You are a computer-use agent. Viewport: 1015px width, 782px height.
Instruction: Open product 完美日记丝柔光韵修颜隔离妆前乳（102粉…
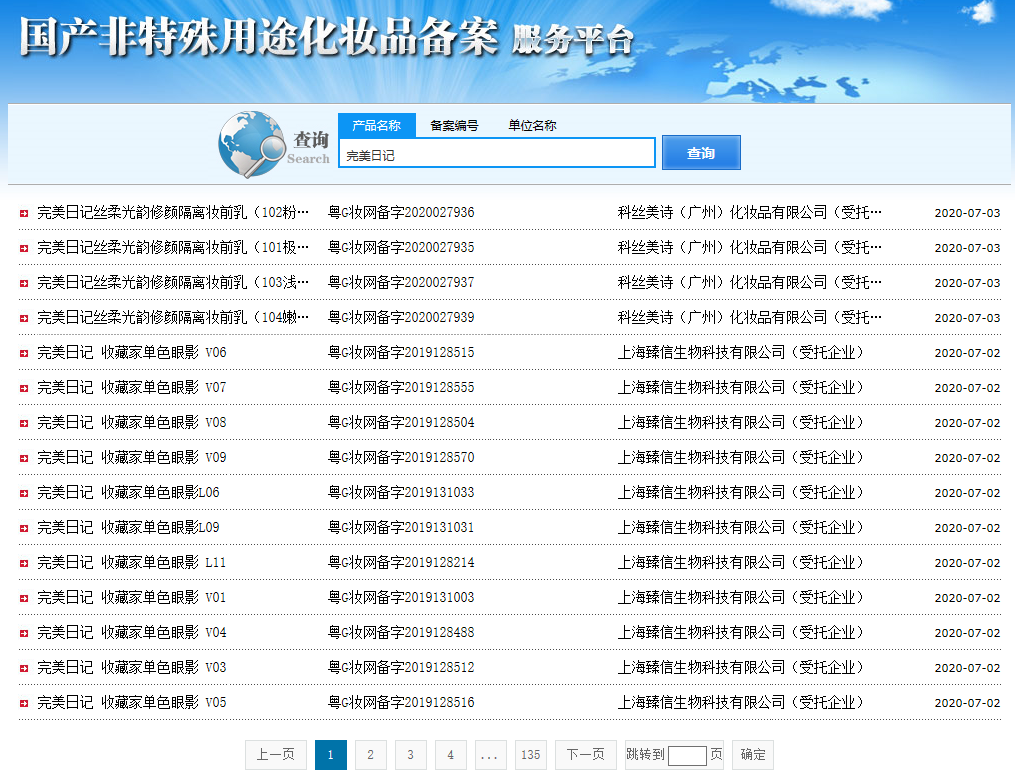(173, 212)
